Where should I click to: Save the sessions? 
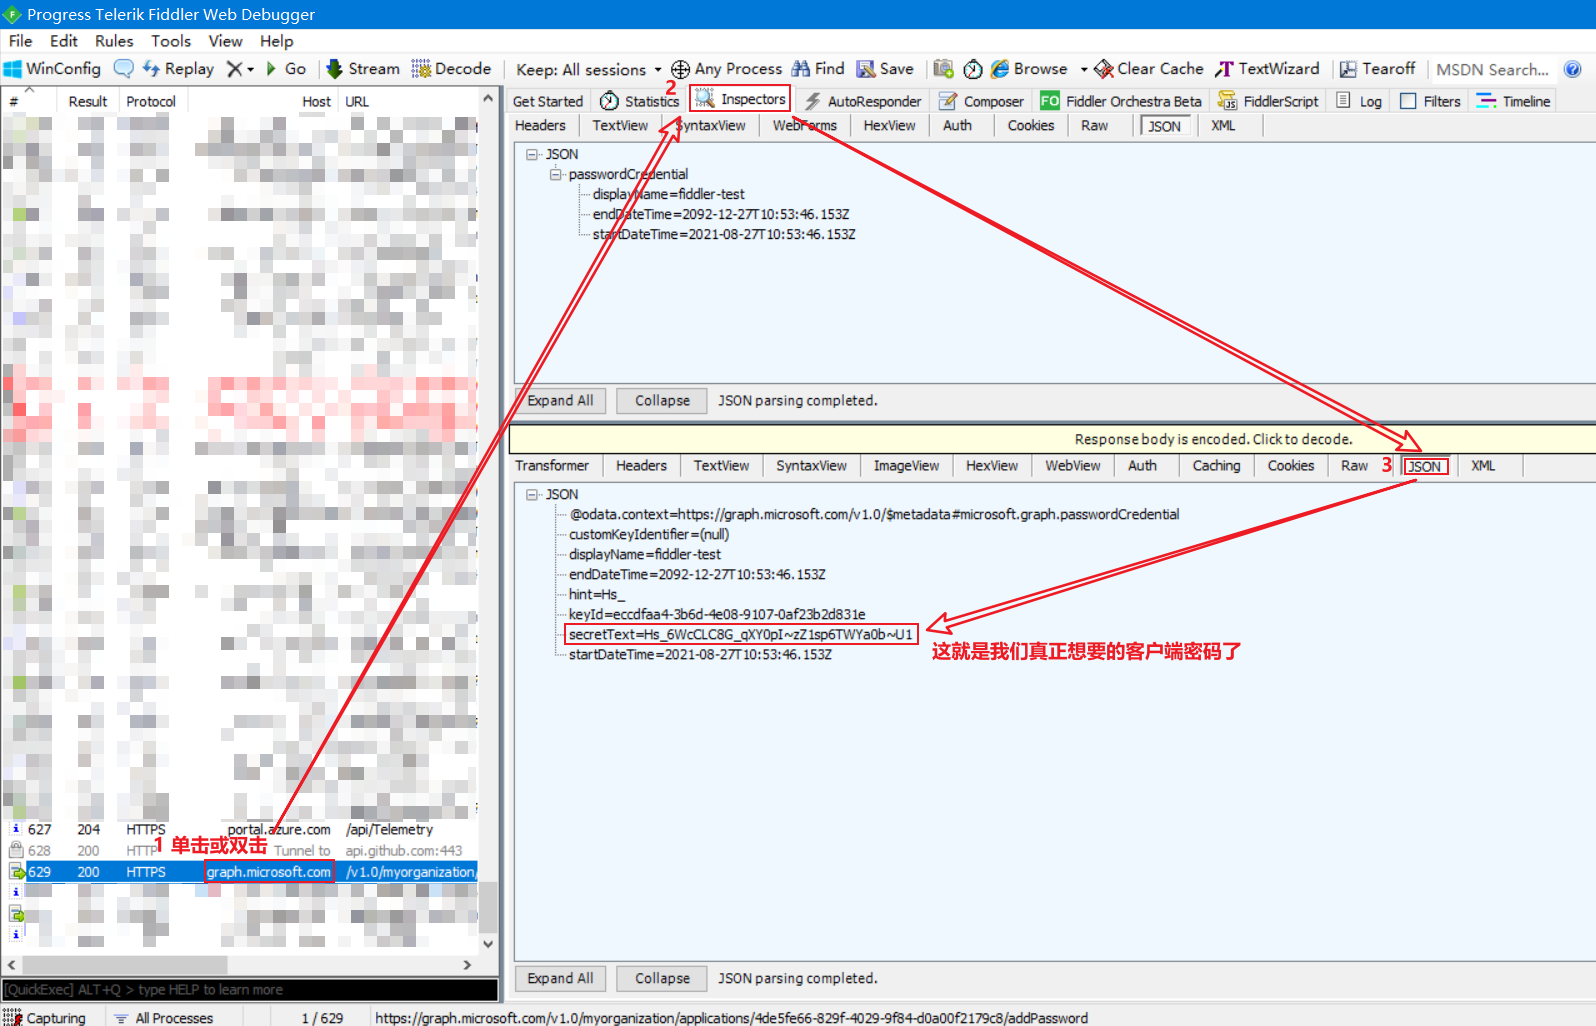pyautogui.click(x=885, y=69)
